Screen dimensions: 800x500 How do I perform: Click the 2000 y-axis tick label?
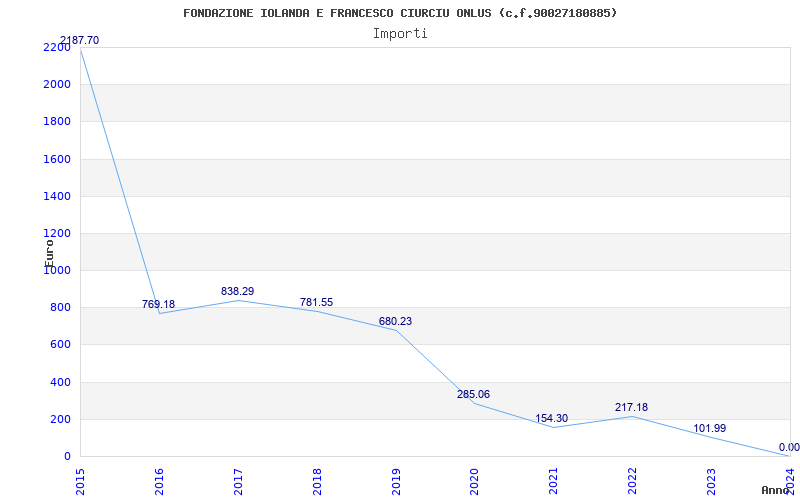point(57,85)
